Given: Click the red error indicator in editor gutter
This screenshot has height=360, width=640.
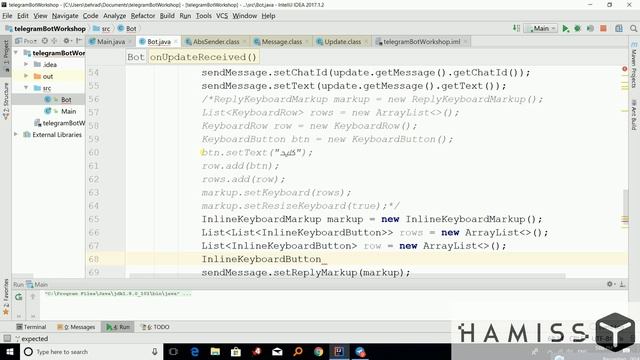Looking at the screenshot, I should (624, 69).
